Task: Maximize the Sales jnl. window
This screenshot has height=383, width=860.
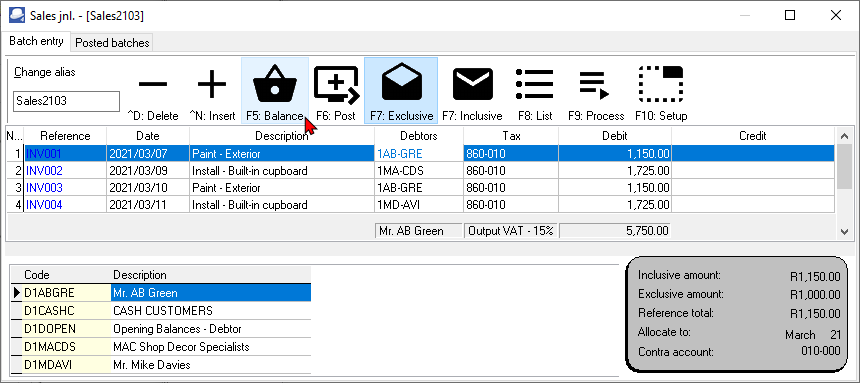Action: pos(790,15)
